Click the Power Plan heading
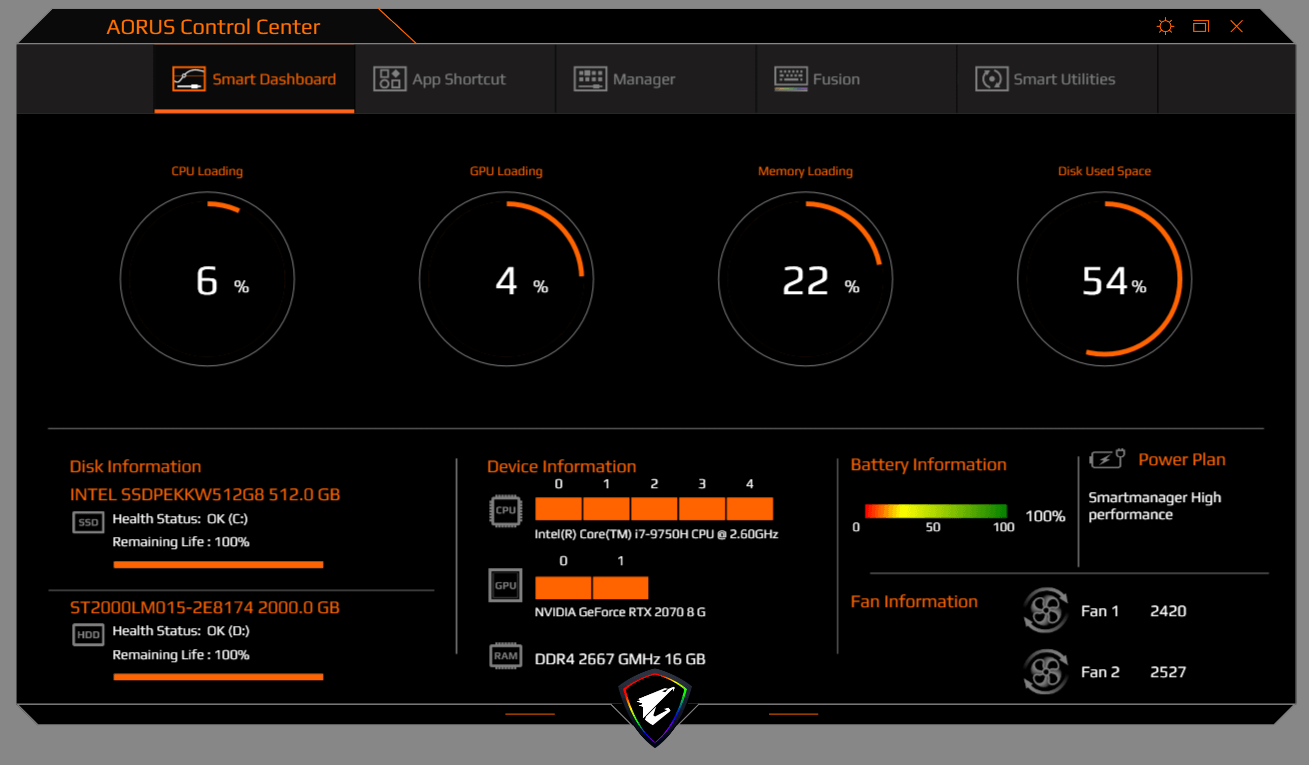The width and height of the screenshot is (1309, 765). tap(1181, 460)
